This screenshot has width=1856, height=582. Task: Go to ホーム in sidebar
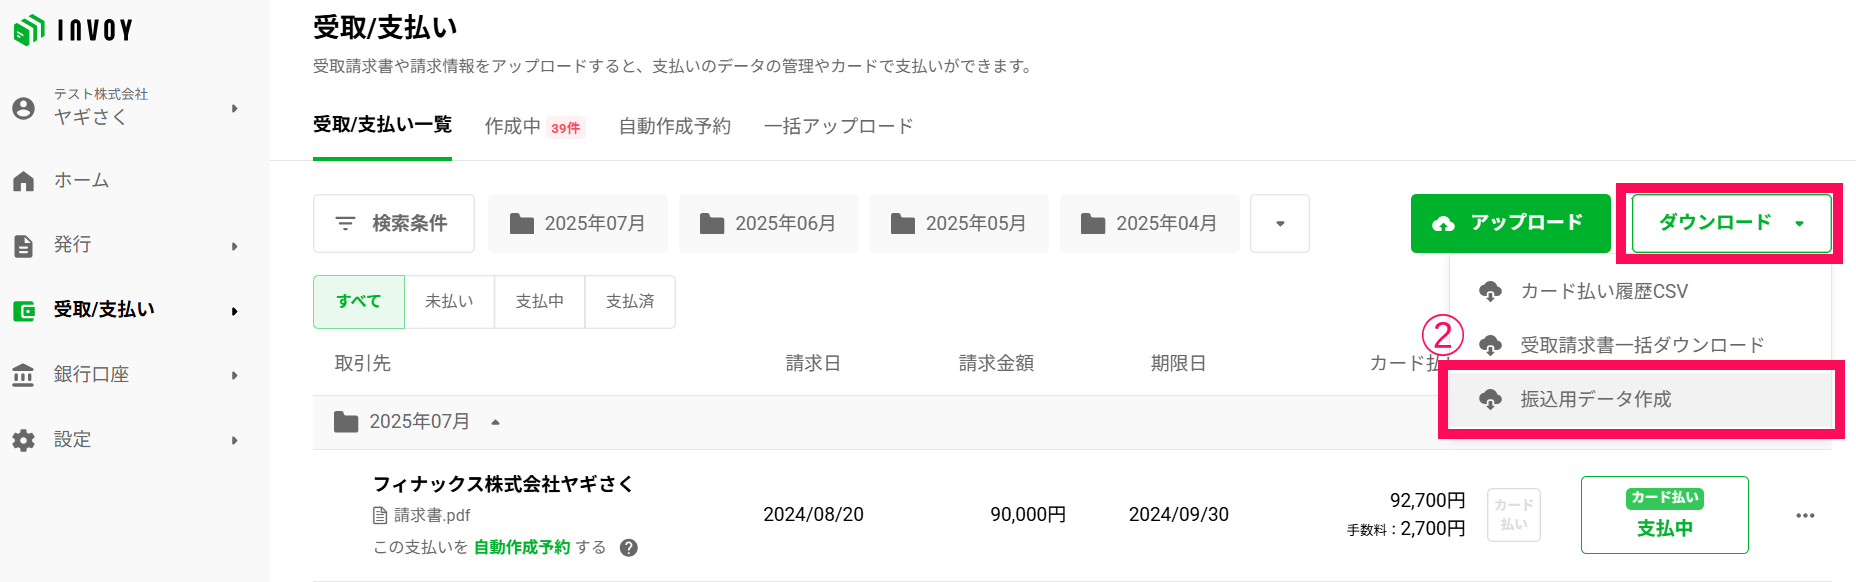(x=81, y=181)
